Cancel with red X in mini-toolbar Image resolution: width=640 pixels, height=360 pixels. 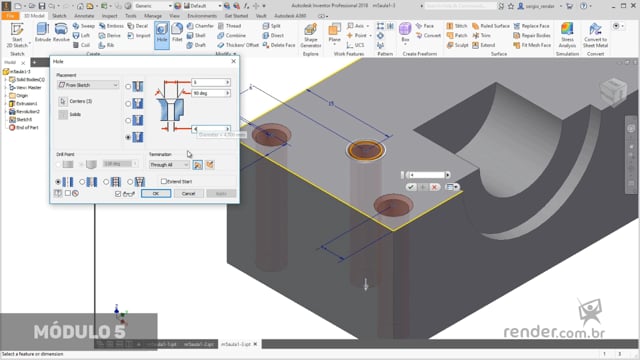(x=434, y=187)
